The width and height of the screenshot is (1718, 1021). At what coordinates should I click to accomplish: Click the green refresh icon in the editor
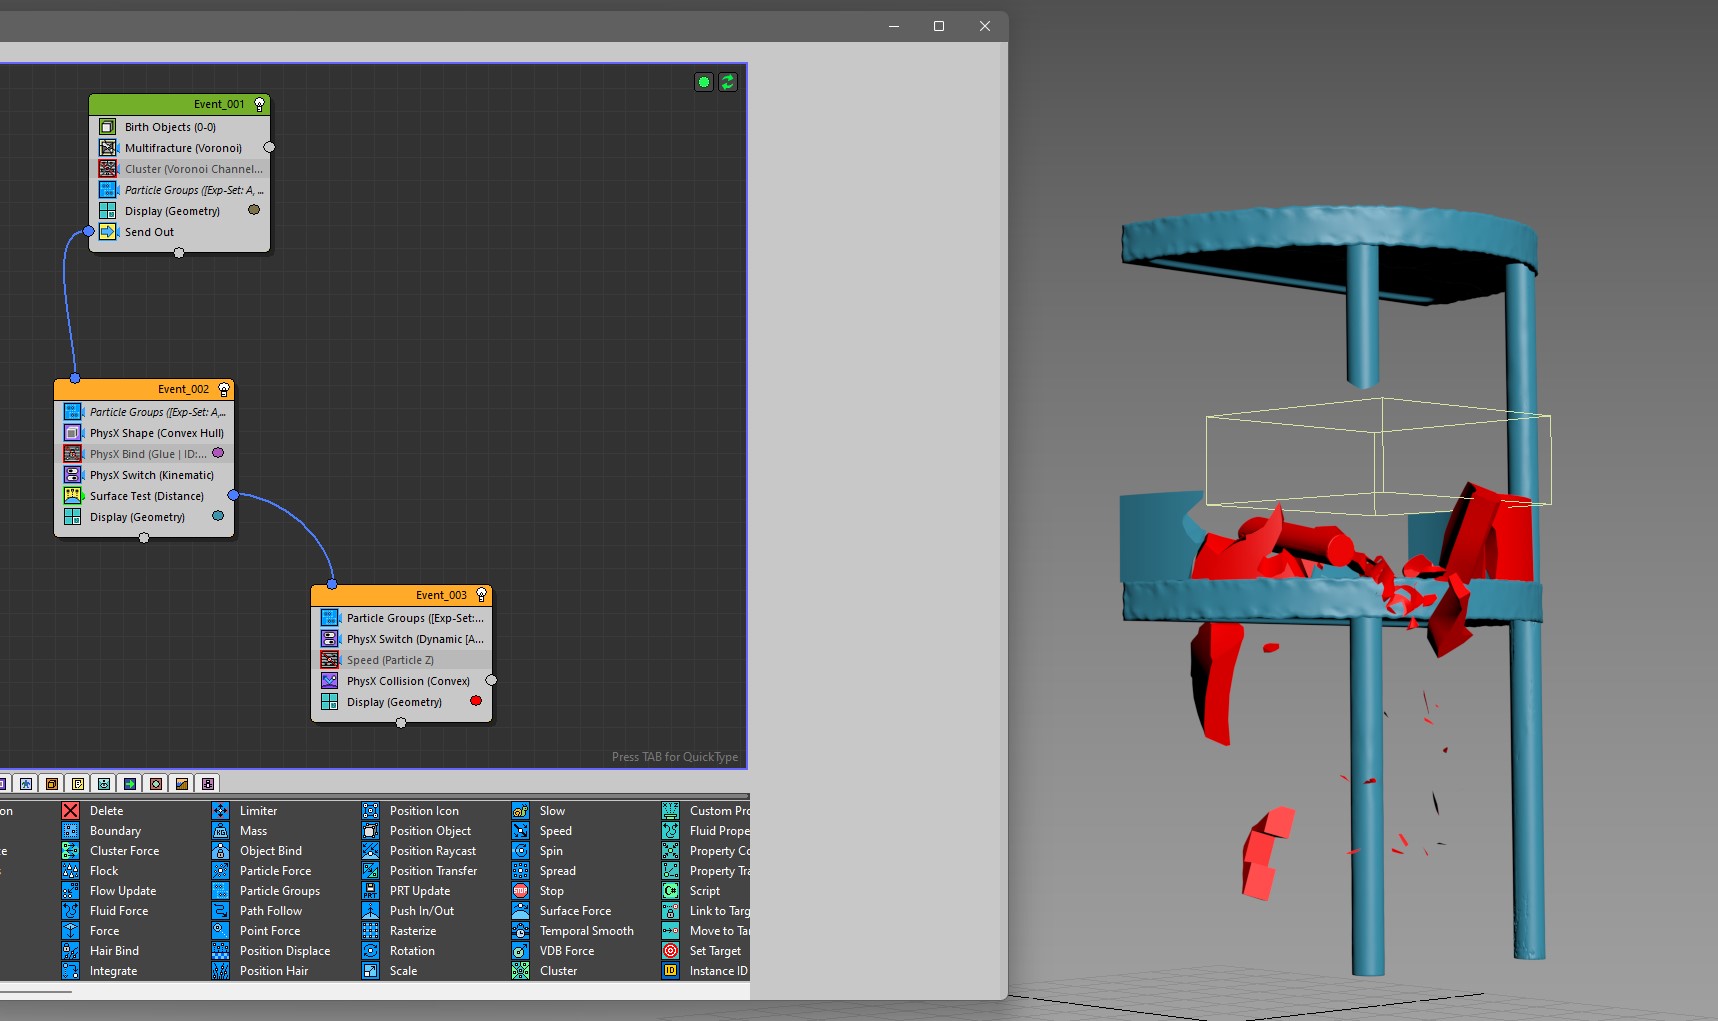click(x=728, y=82)
